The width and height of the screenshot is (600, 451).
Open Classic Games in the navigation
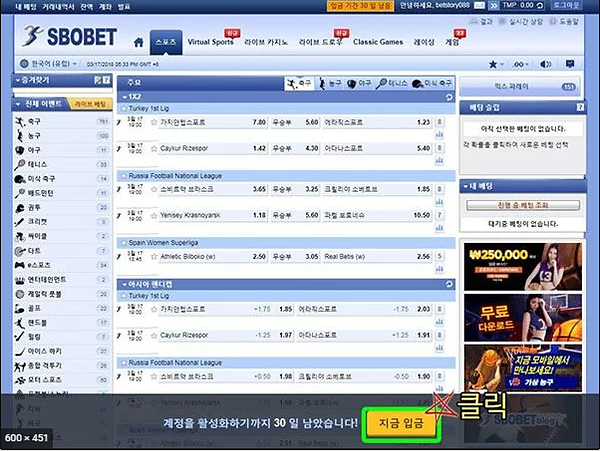click(378, 42)
